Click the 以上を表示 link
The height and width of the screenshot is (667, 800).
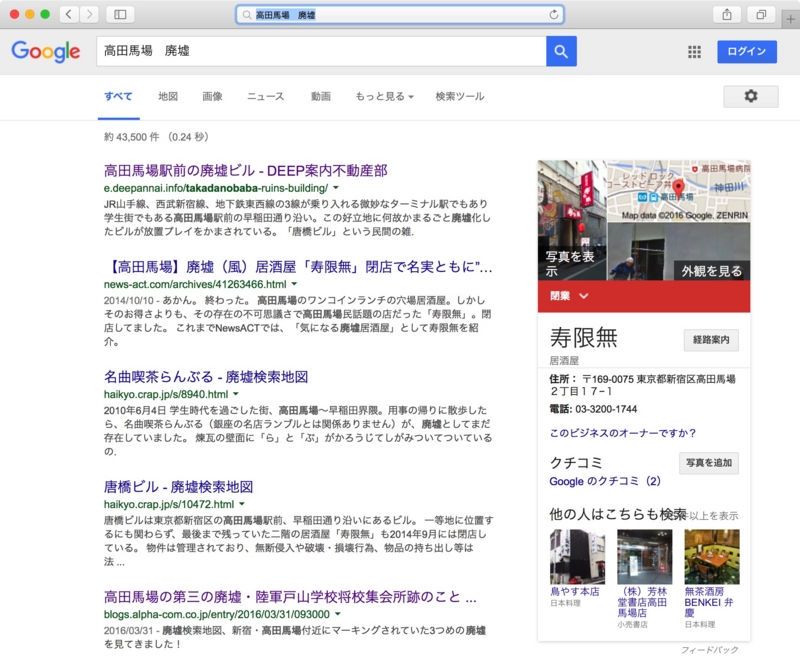coord(713,516)
